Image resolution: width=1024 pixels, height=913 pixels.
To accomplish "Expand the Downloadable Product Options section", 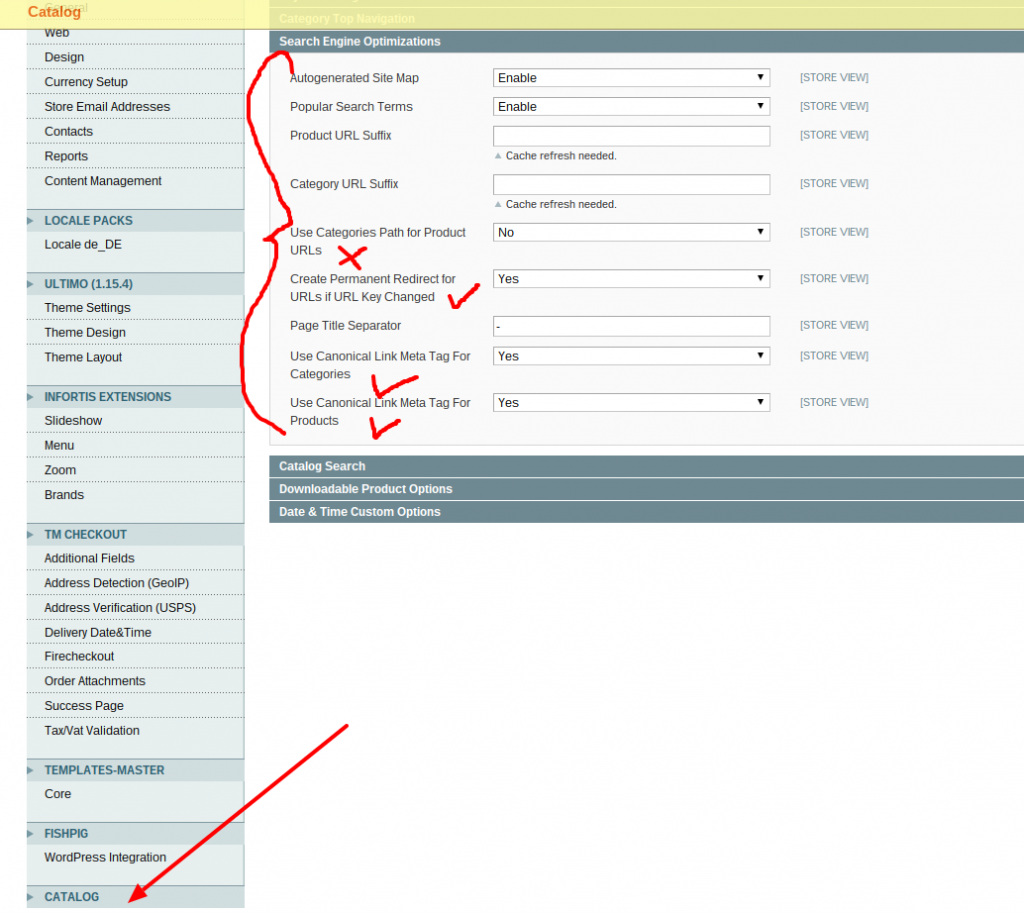I will 365,489.
